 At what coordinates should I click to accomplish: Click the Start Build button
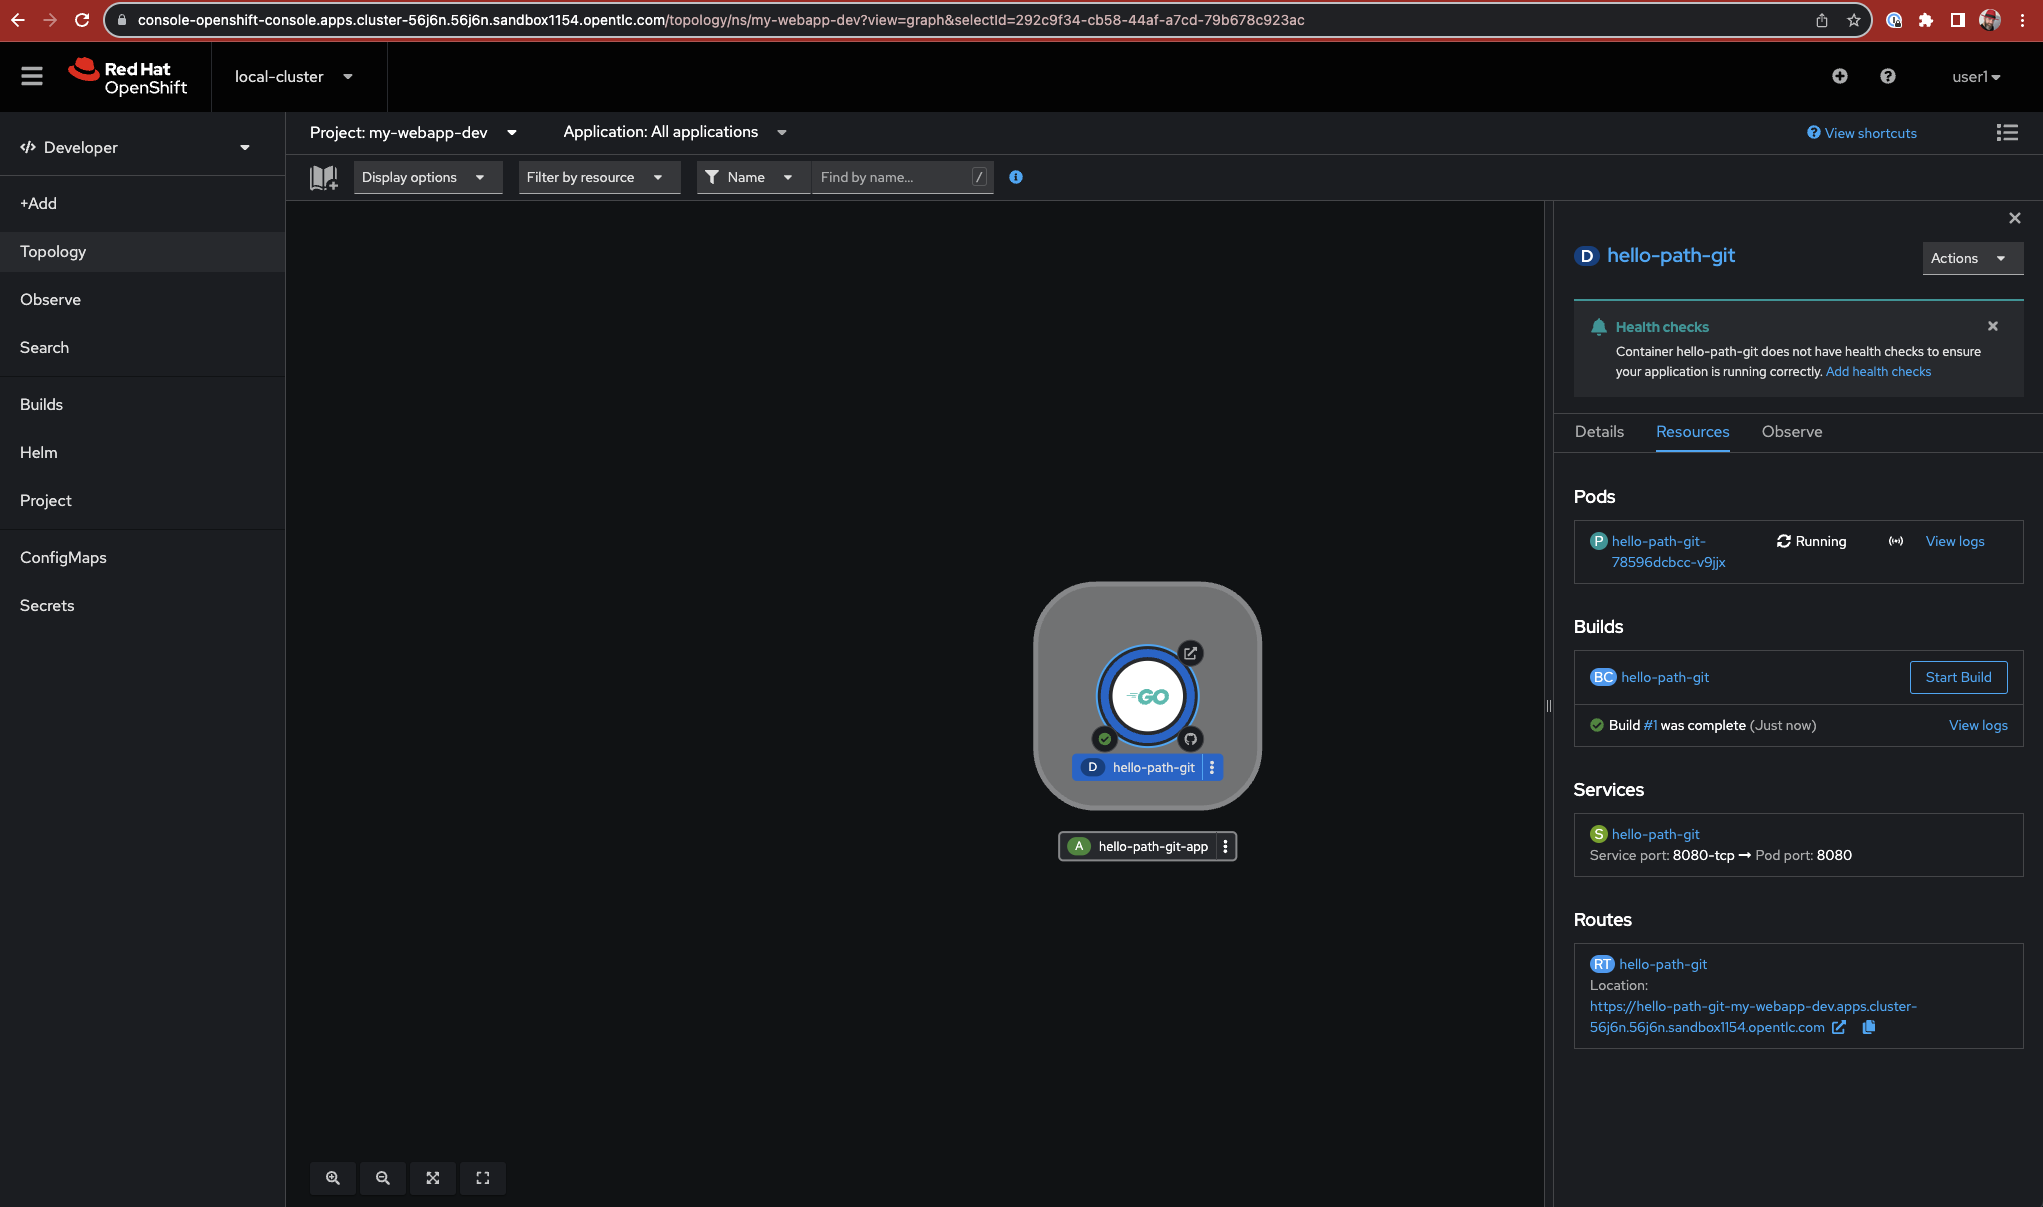click(1957, 677)
